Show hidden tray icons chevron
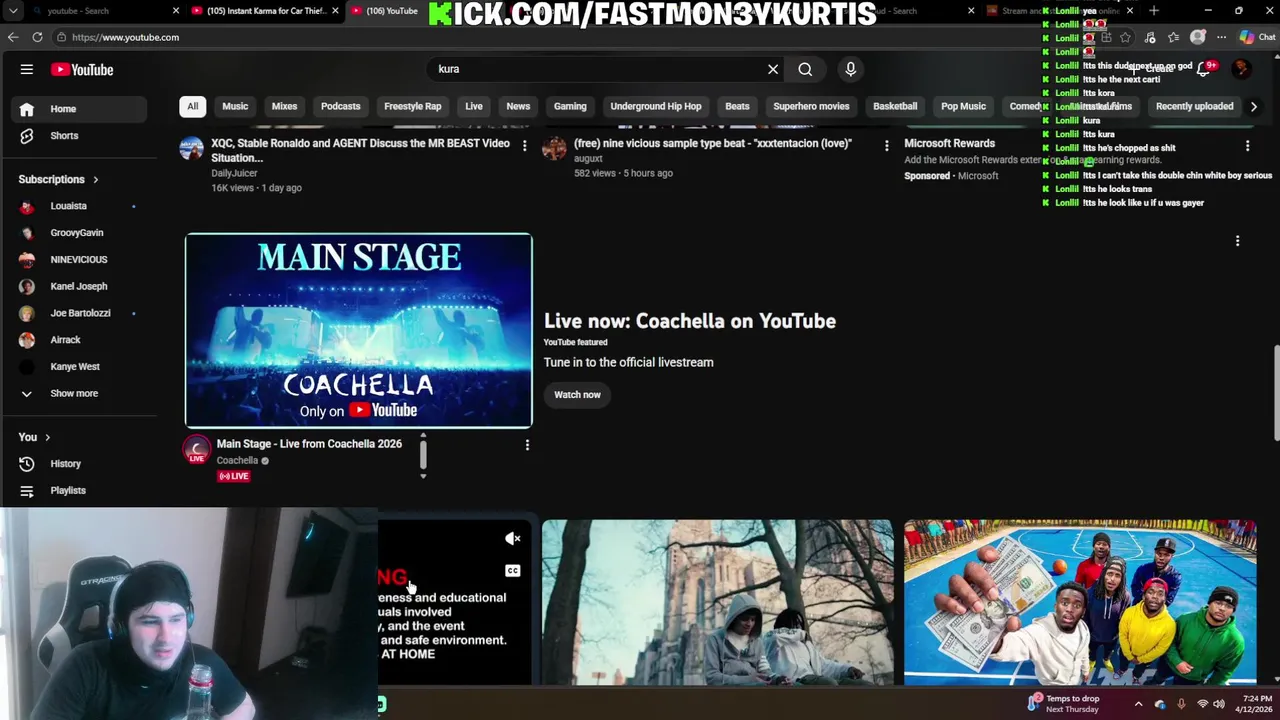This screenshot has width=1280, height=720. pos(1138,704)
